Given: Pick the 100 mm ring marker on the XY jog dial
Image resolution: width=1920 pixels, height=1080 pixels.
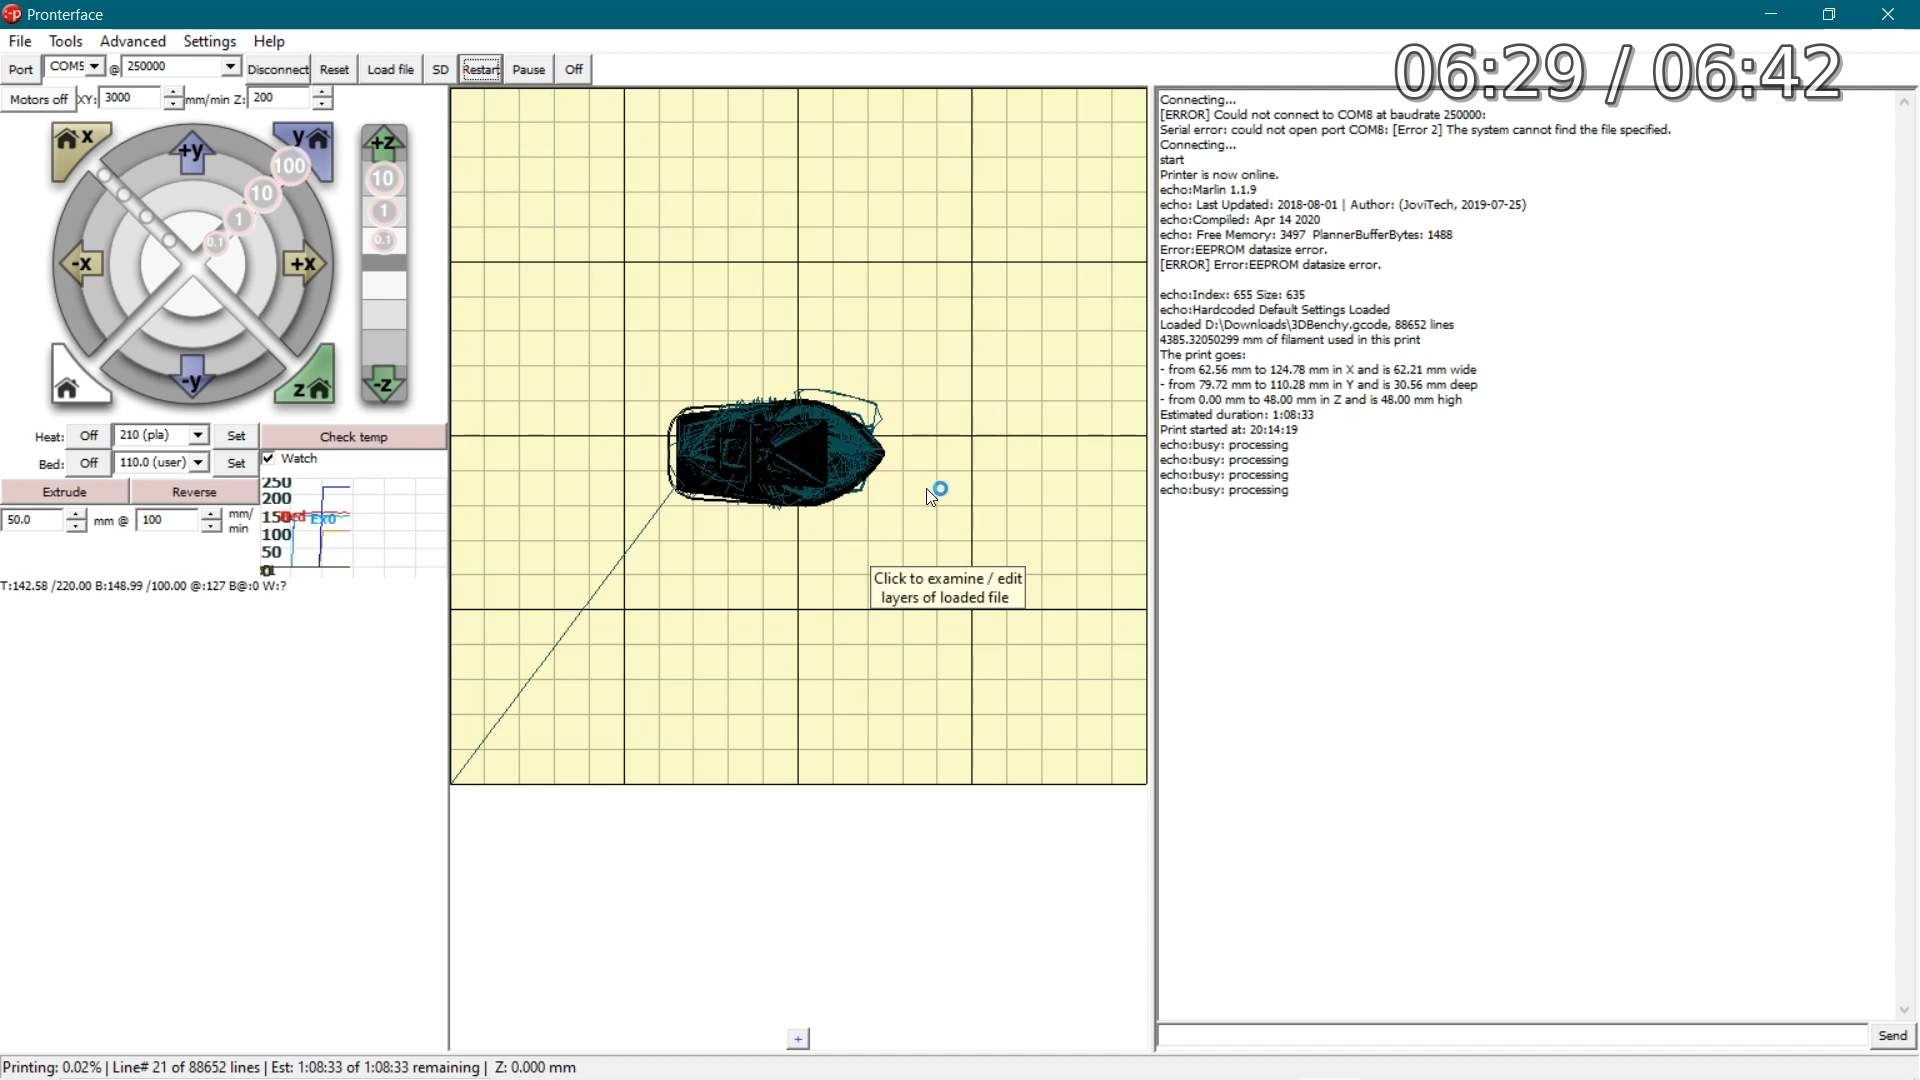Looking at the screenshot, I should (290, 166).
